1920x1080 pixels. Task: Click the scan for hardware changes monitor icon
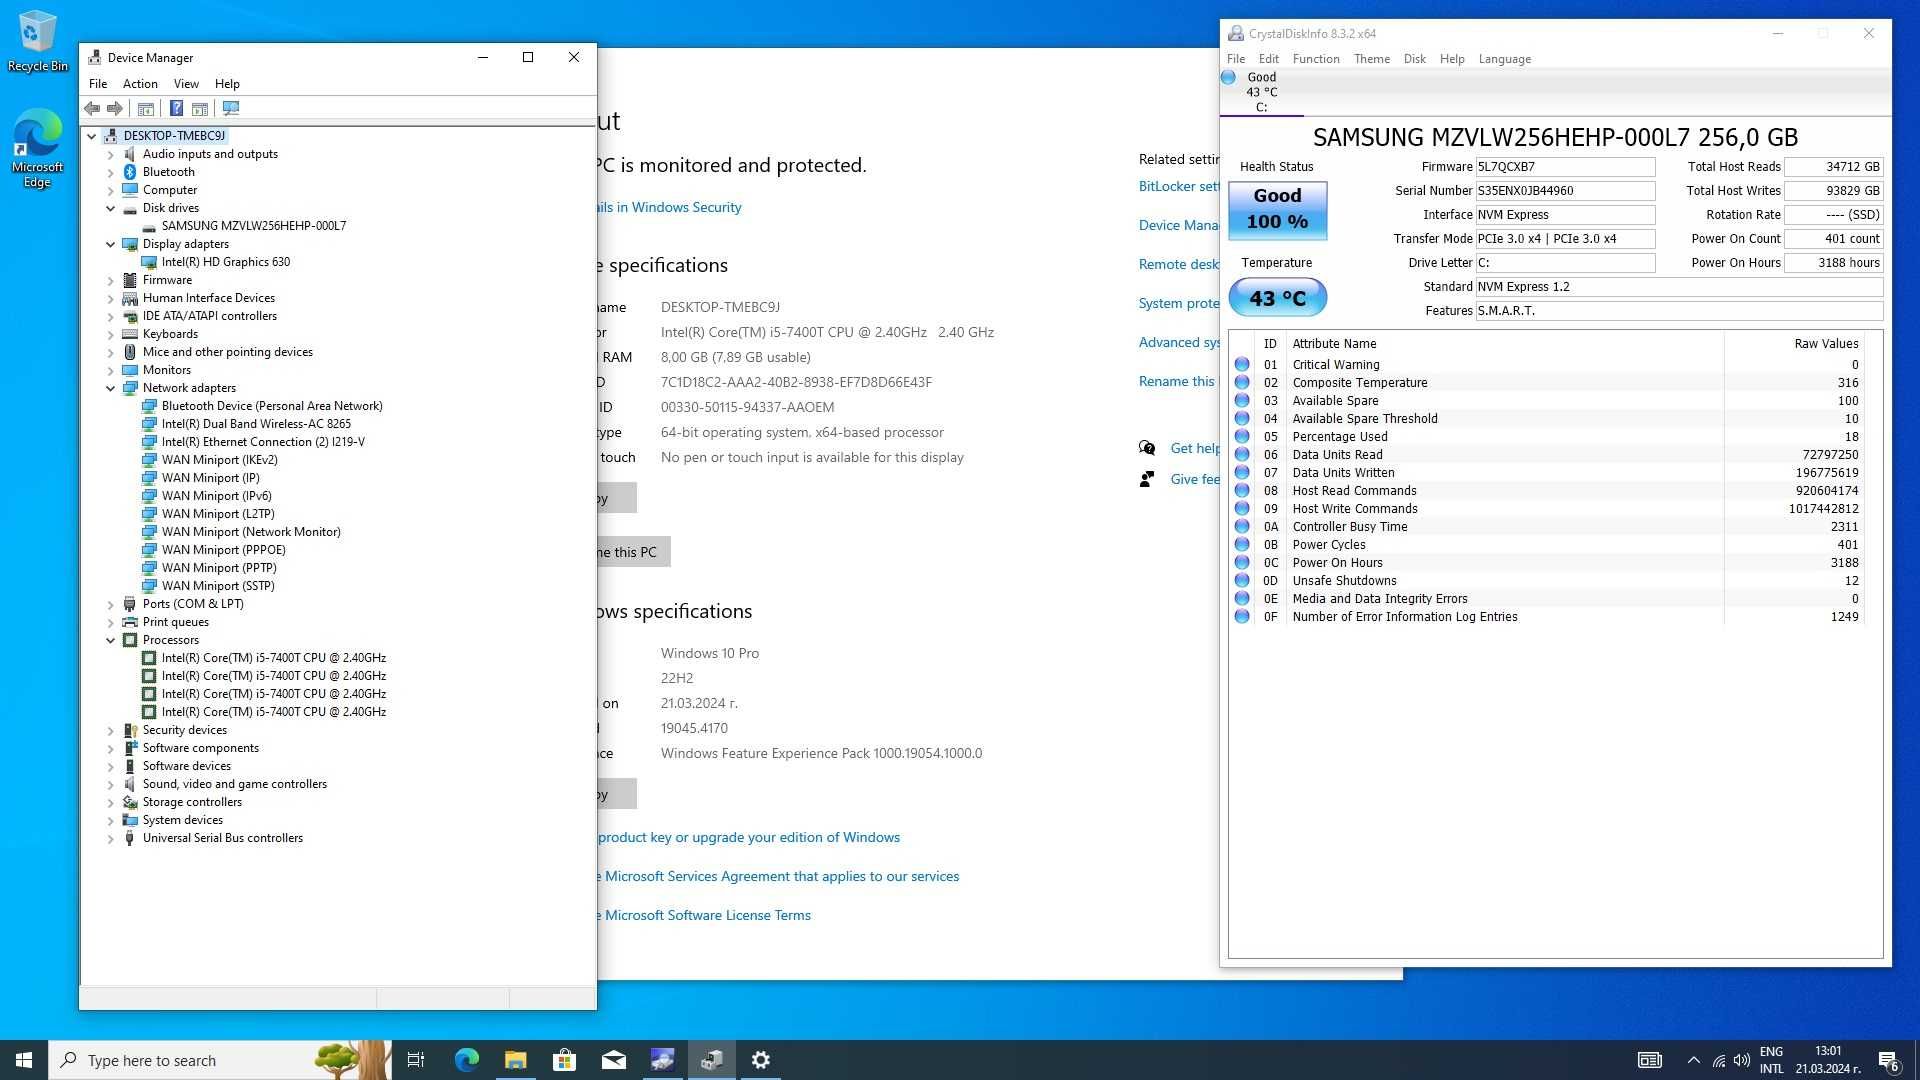pyautogui.click(x=231, y=108)
